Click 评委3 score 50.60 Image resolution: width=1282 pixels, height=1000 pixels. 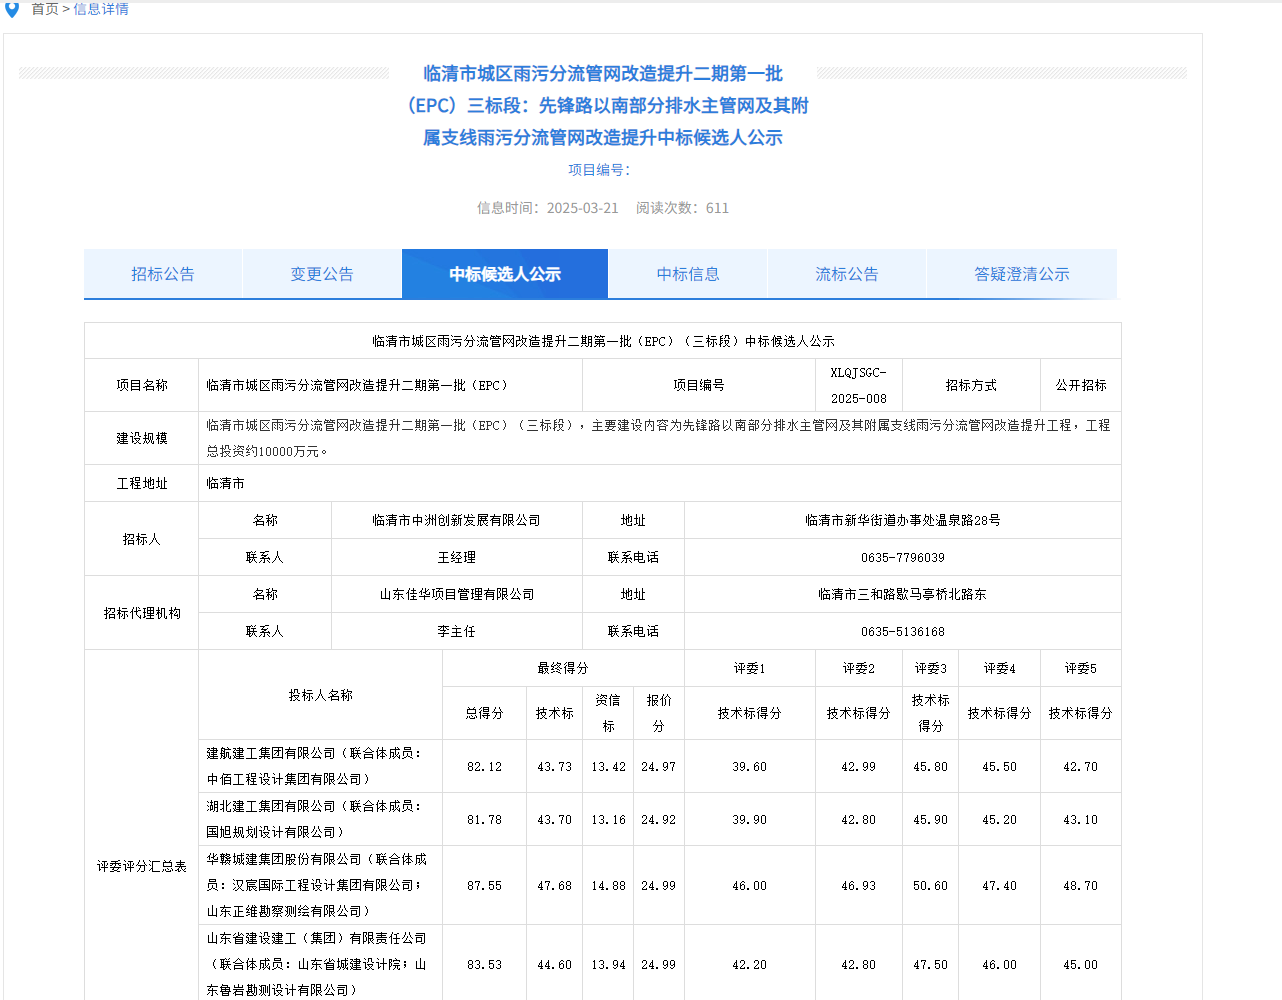click(x=931, y=886)
